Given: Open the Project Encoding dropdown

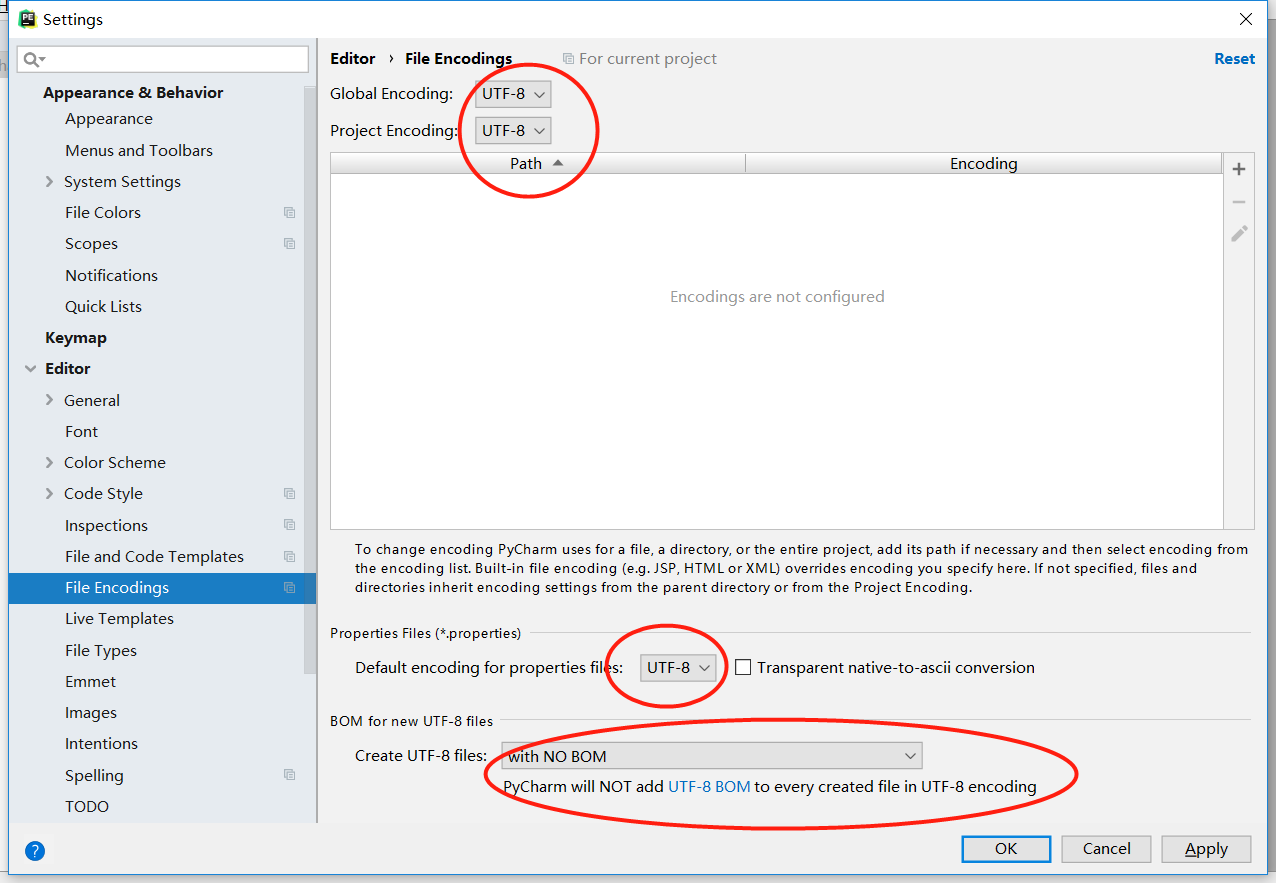Looking at the screenshot, I should pyautogui.click(x=513, y=130).
